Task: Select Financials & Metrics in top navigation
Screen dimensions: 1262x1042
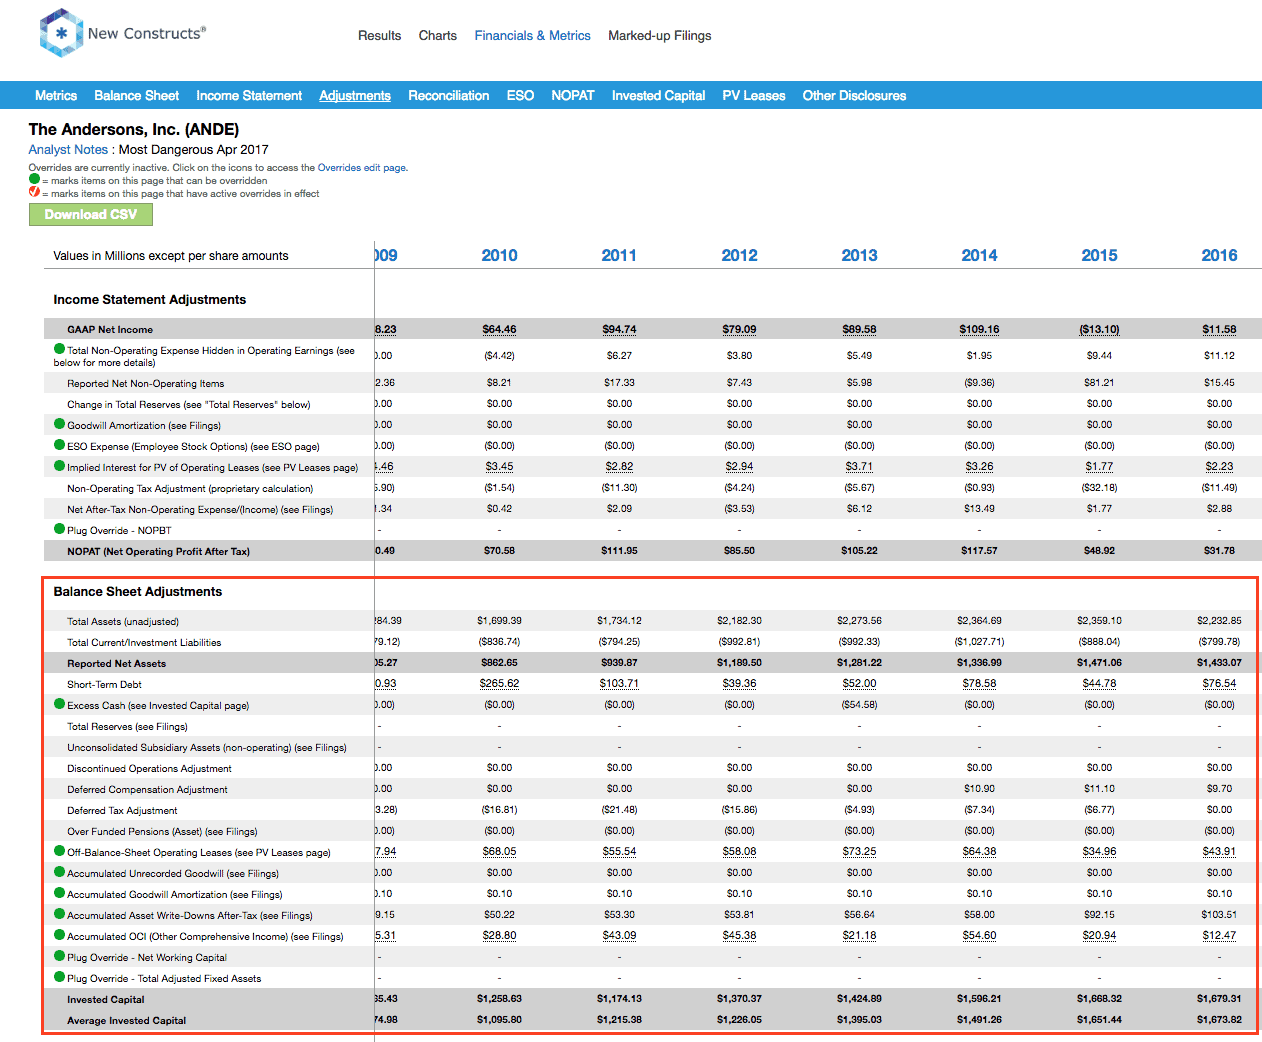Action: coord(533,36)
